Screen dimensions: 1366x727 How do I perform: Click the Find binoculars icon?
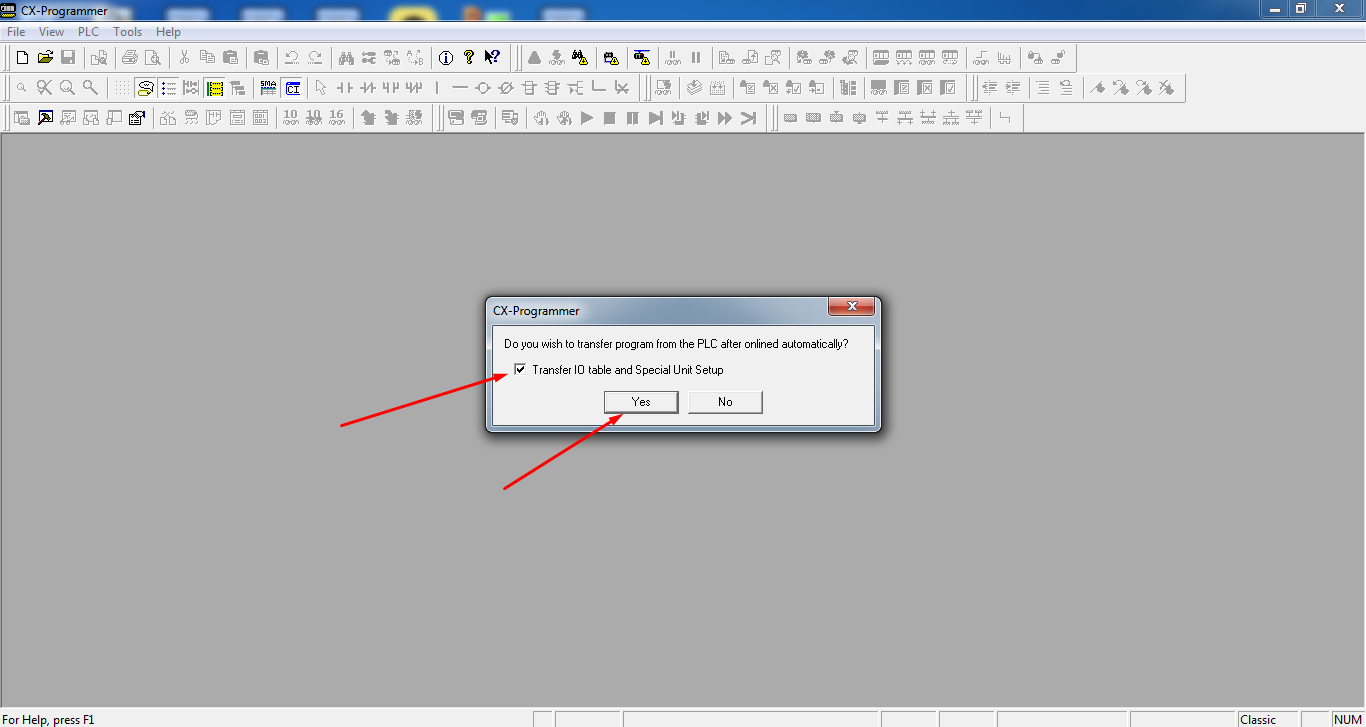[346, 57]
